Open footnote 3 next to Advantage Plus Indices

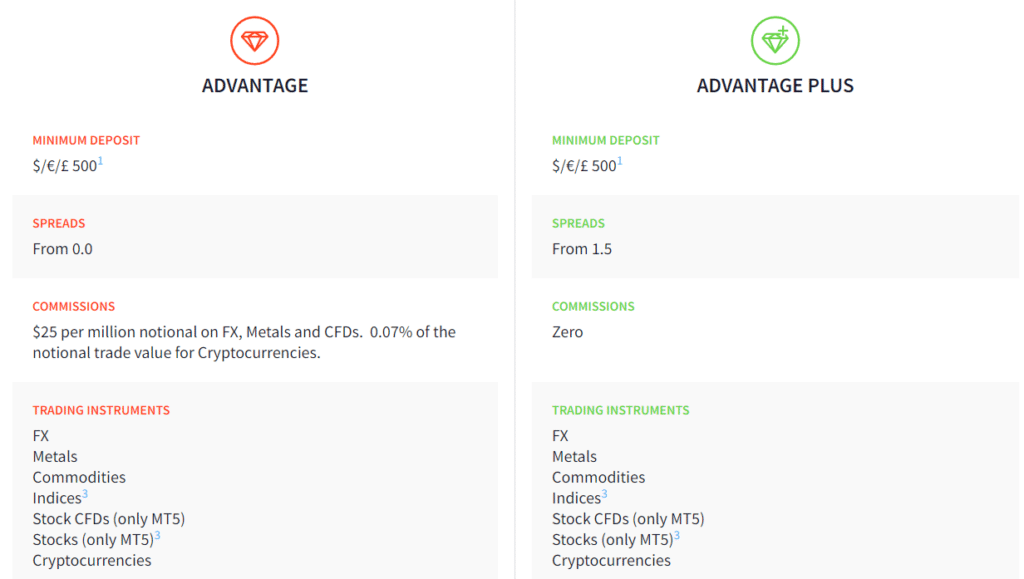(x=604, y=494)
